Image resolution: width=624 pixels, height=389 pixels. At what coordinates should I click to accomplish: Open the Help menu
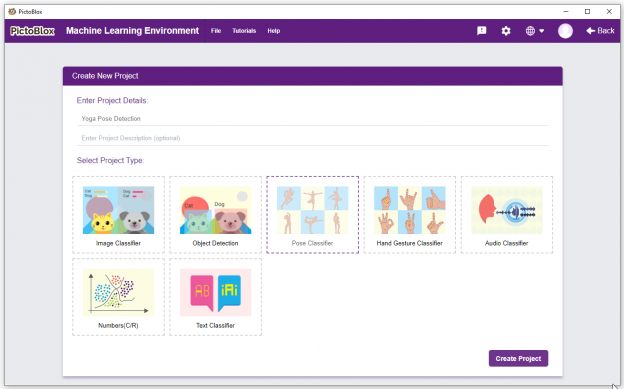273,31
